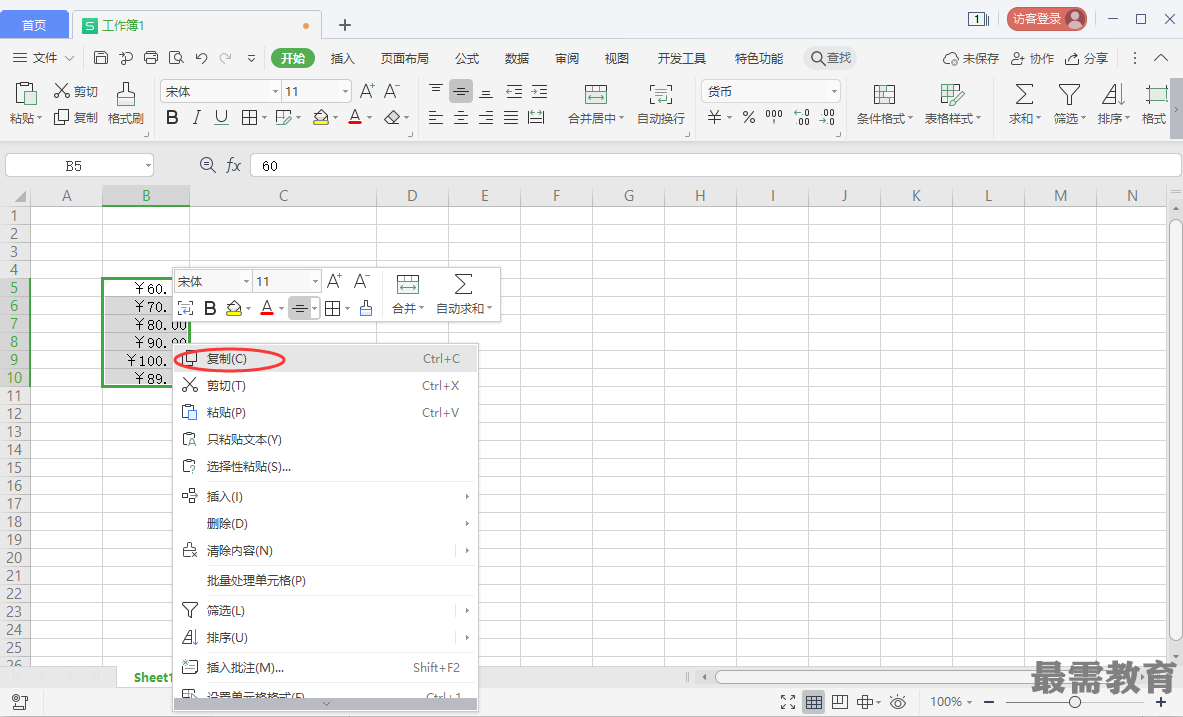
Task: Select 剪切(T) in the context menu
Action: tap(325, 386)
